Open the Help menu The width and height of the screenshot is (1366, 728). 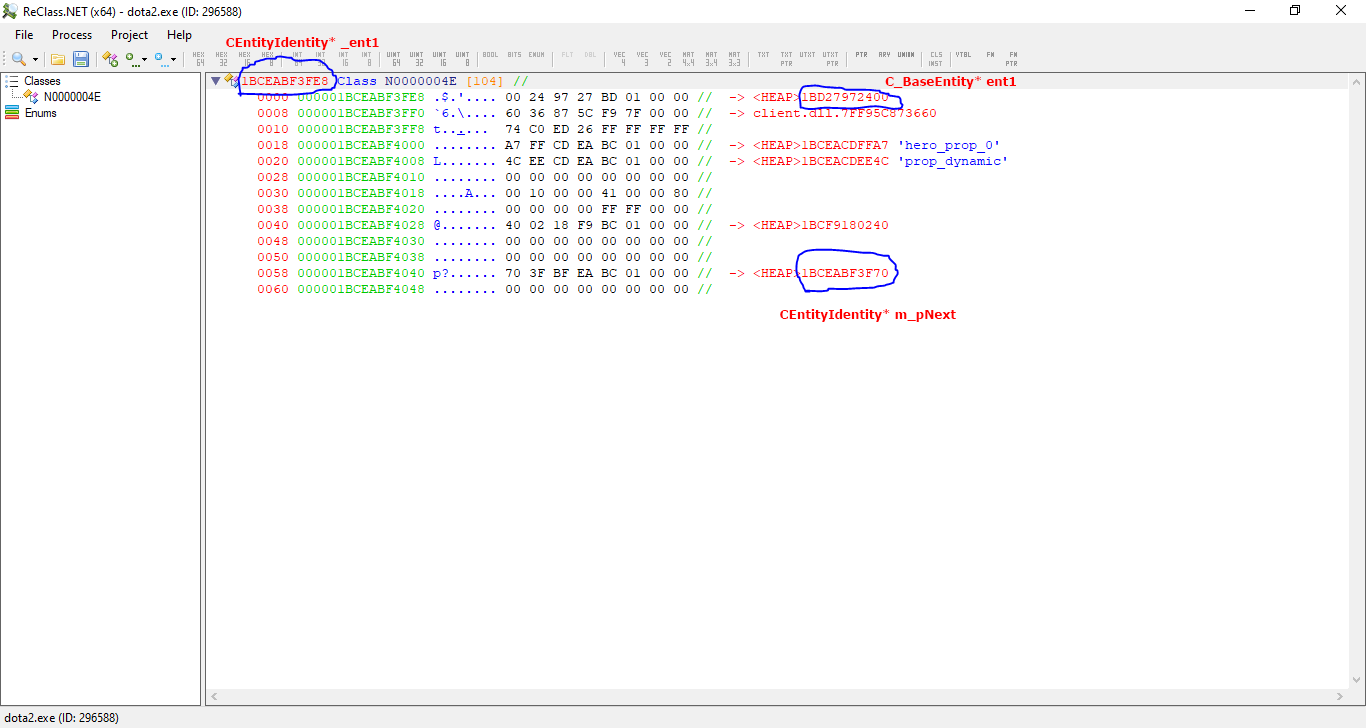coord(180,35)
